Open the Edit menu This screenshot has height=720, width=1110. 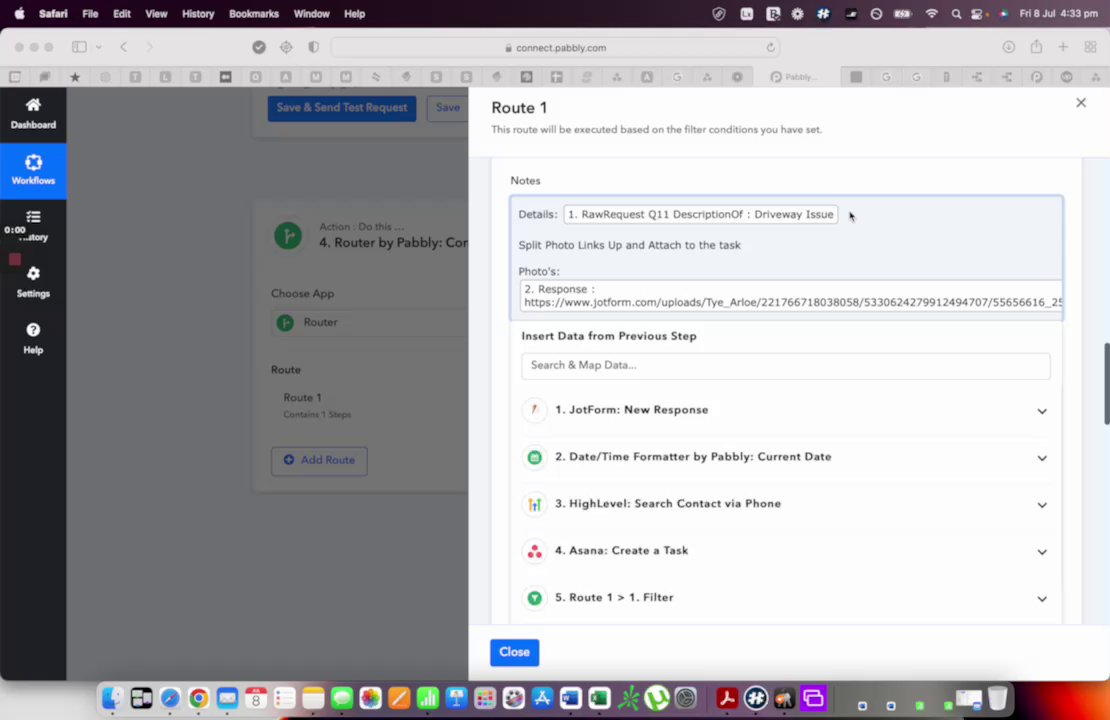pyautogui.click(x=122, y=13)
